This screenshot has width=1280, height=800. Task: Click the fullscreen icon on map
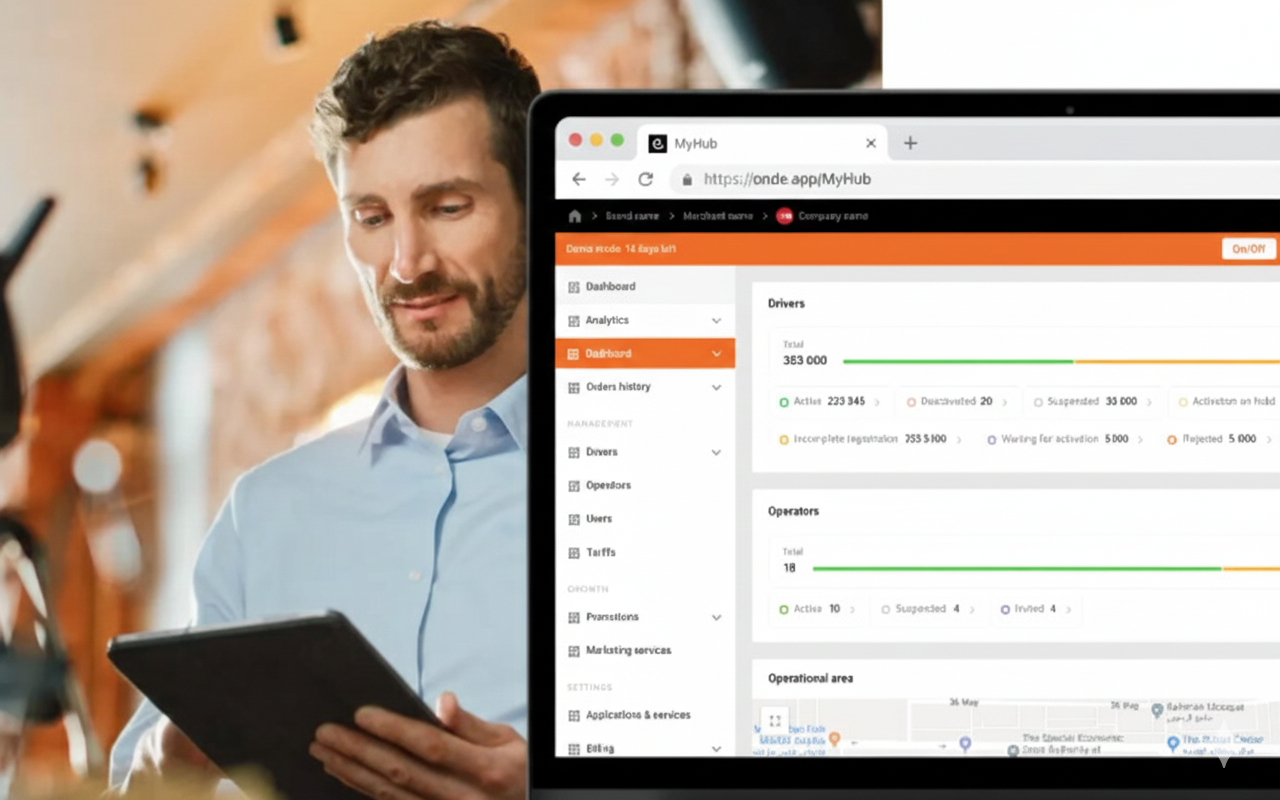tap(774, 721)
